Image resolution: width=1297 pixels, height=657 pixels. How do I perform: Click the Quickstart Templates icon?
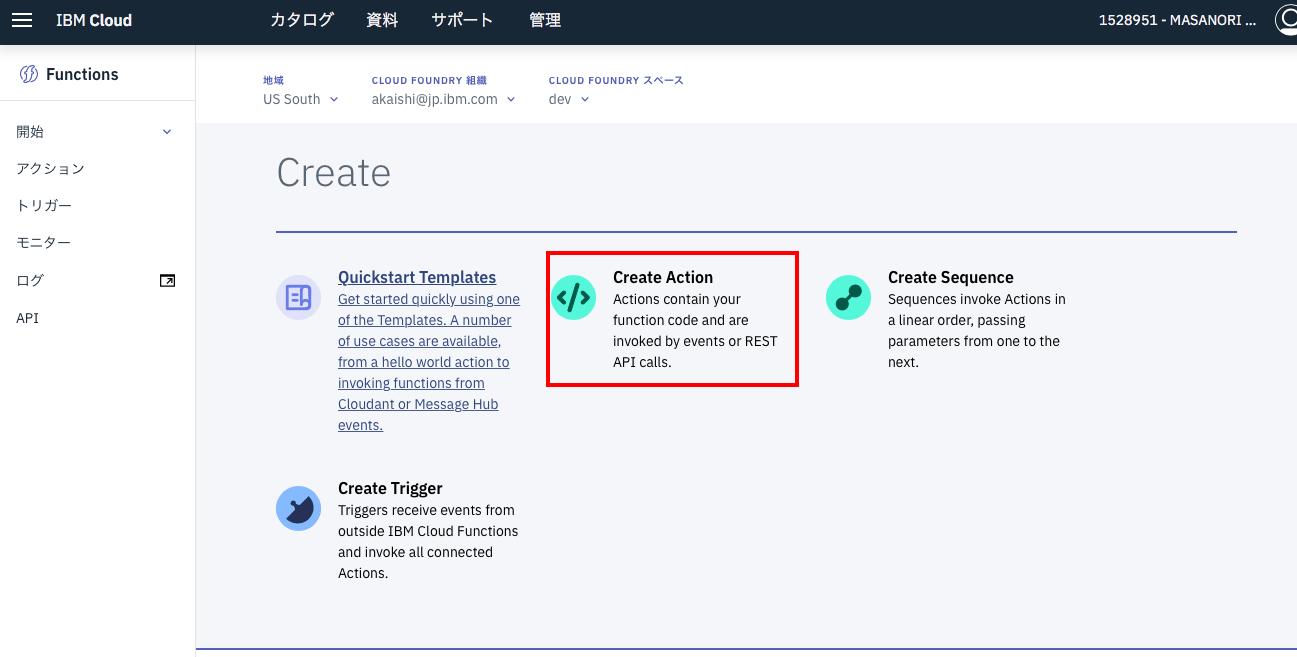coord(298,297)
